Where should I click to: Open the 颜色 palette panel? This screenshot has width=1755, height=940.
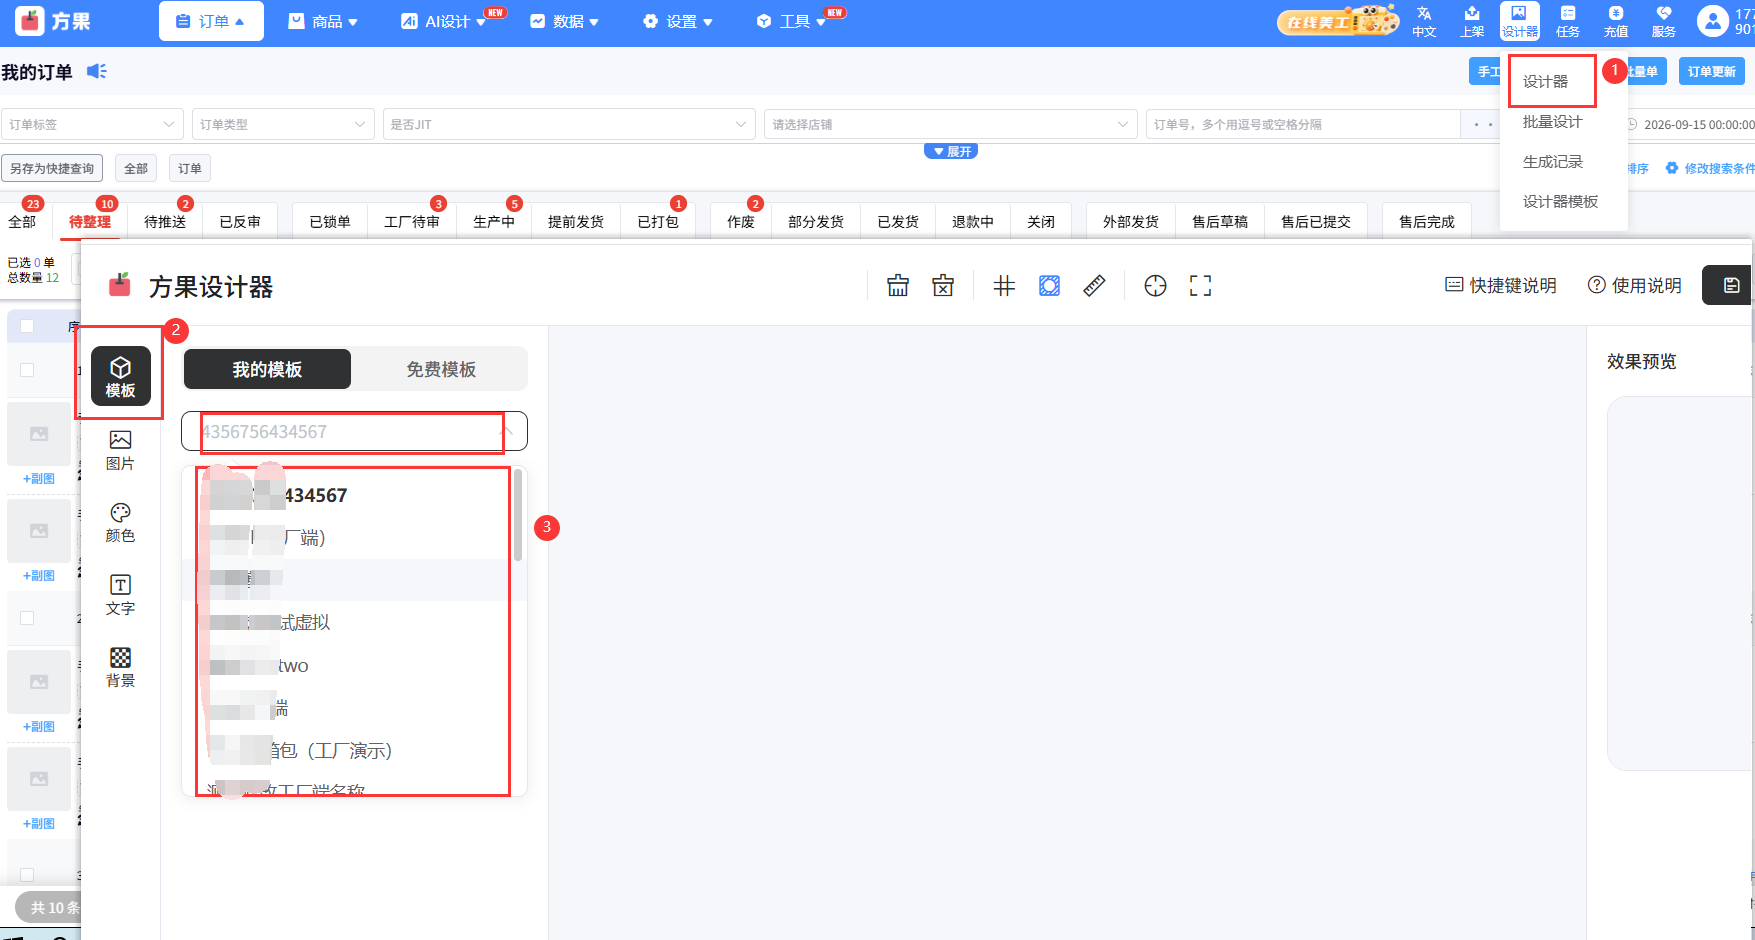click(x=120, y=523)
